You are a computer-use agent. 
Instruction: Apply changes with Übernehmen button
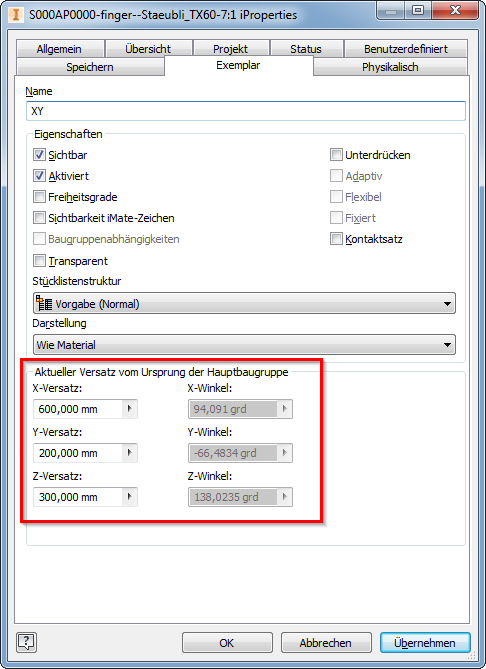tap(425, 643)
